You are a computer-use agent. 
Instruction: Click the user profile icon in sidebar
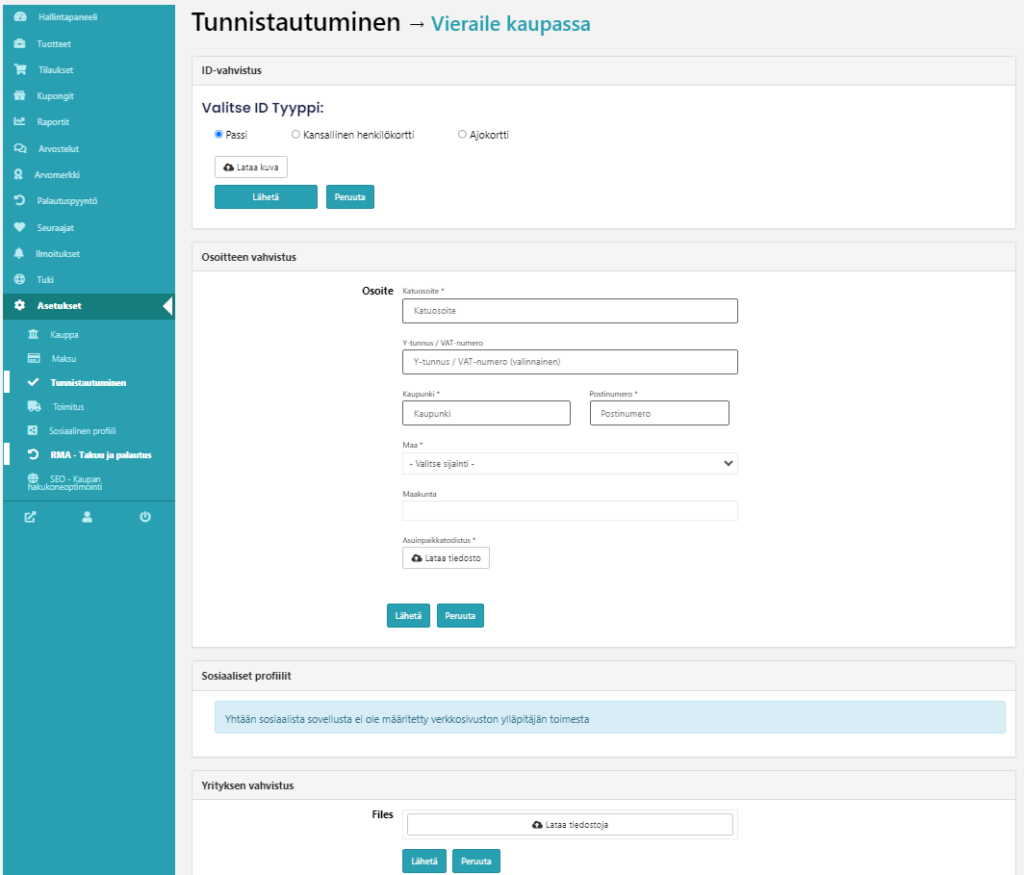coord(88,517)
